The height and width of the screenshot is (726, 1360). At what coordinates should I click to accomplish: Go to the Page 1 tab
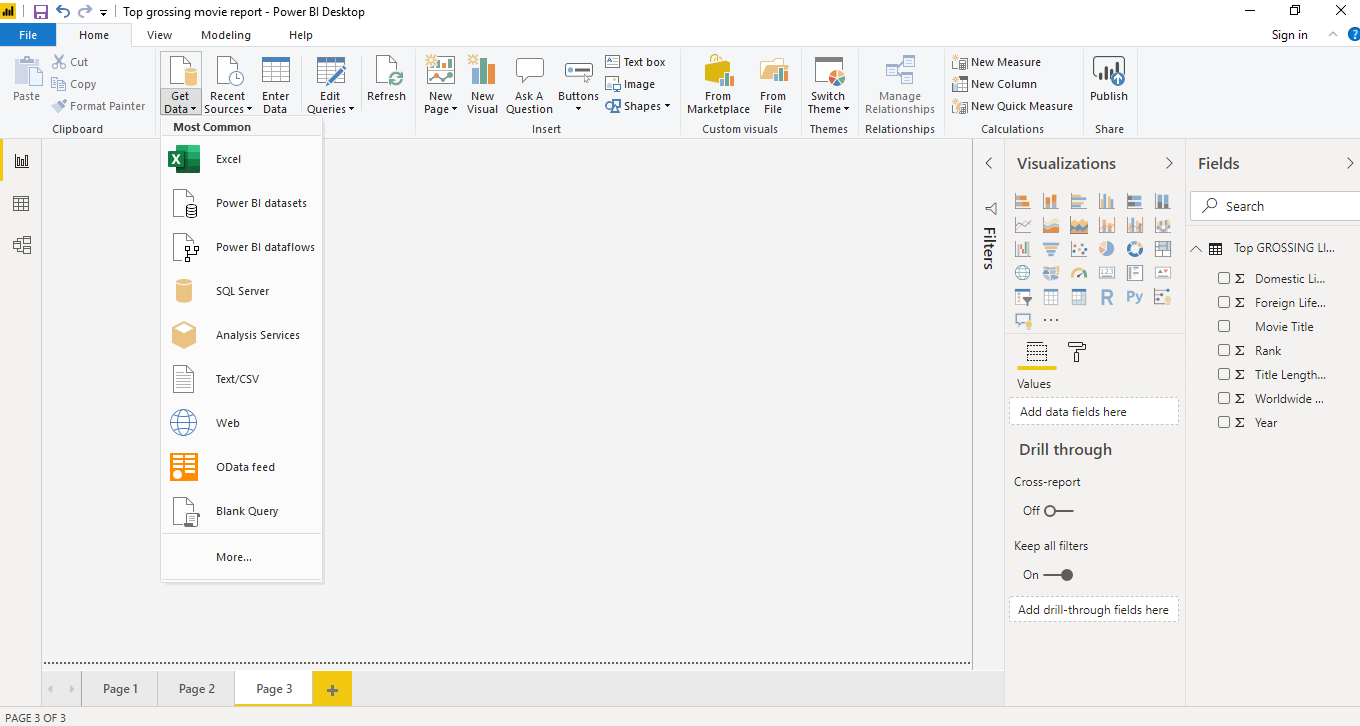coord(120,688)
